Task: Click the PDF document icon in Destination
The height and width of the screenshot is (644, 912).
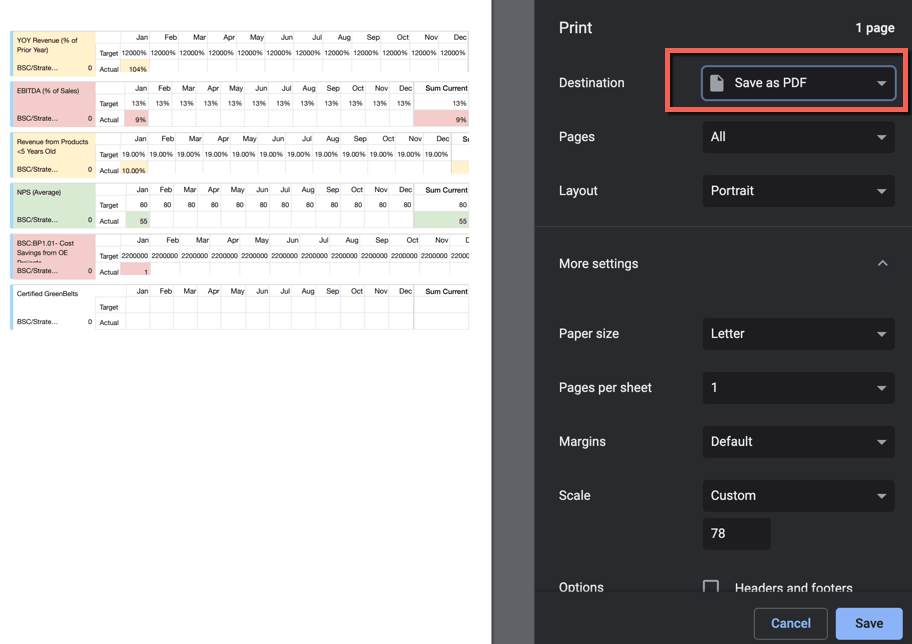Action: [x=717, y=83]
